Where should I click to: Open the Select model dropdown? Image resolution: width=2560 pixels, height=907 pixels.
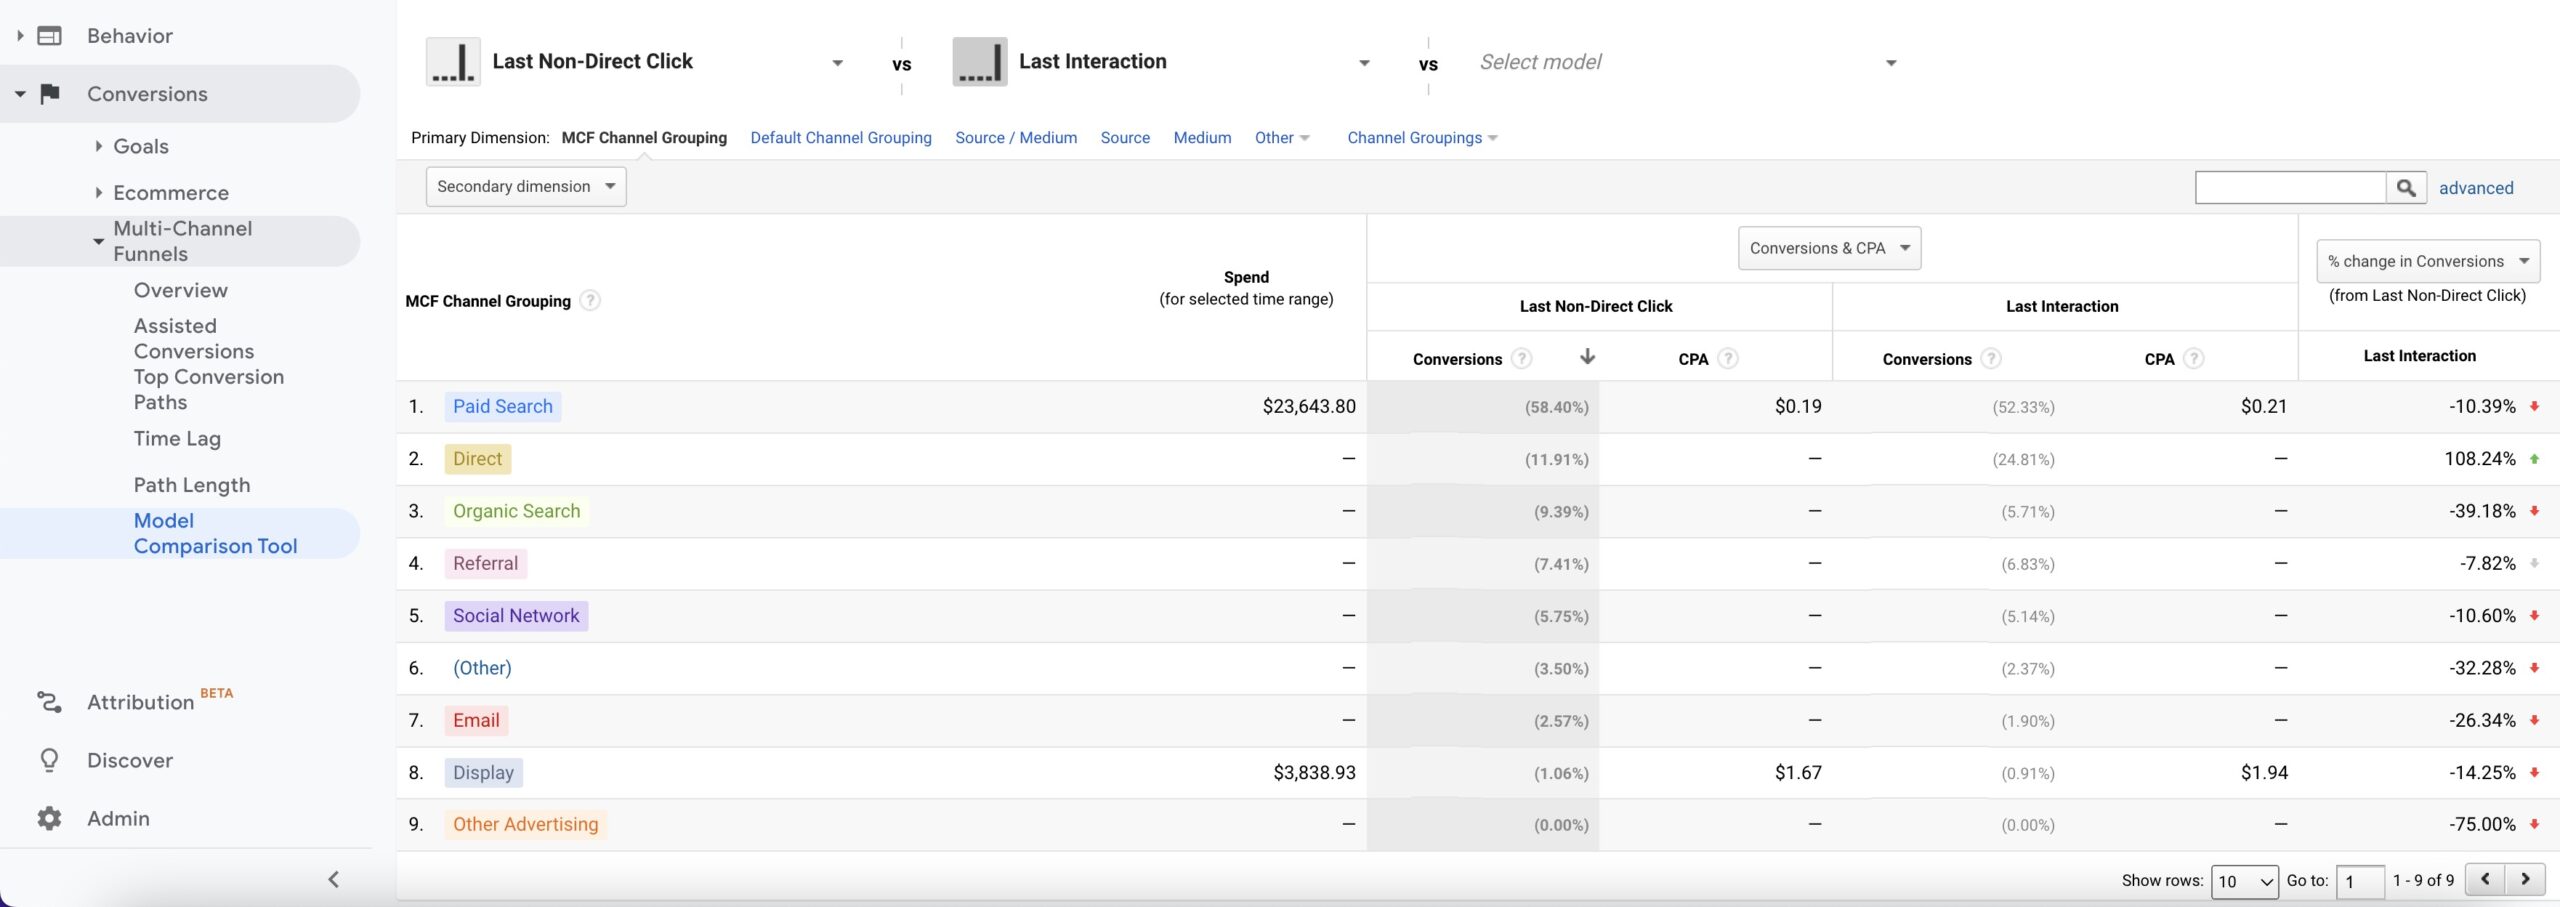click(x=1687, y=62)
